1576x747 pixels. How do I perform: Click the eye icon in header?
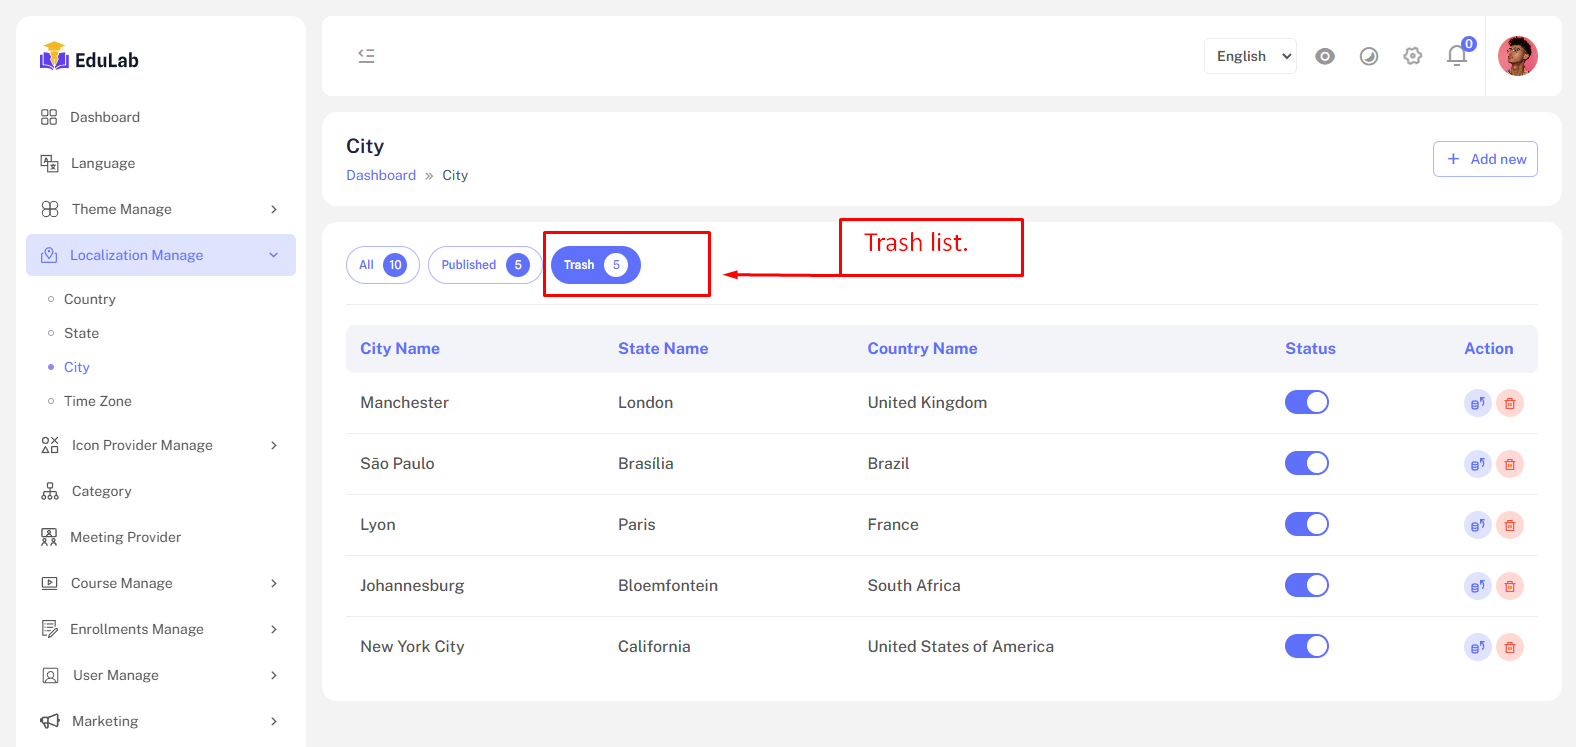point(1325,56)
